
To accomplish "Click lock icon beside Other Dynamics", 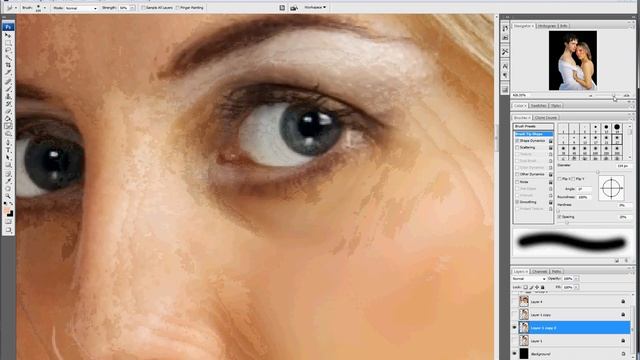I will click(551, 175).
